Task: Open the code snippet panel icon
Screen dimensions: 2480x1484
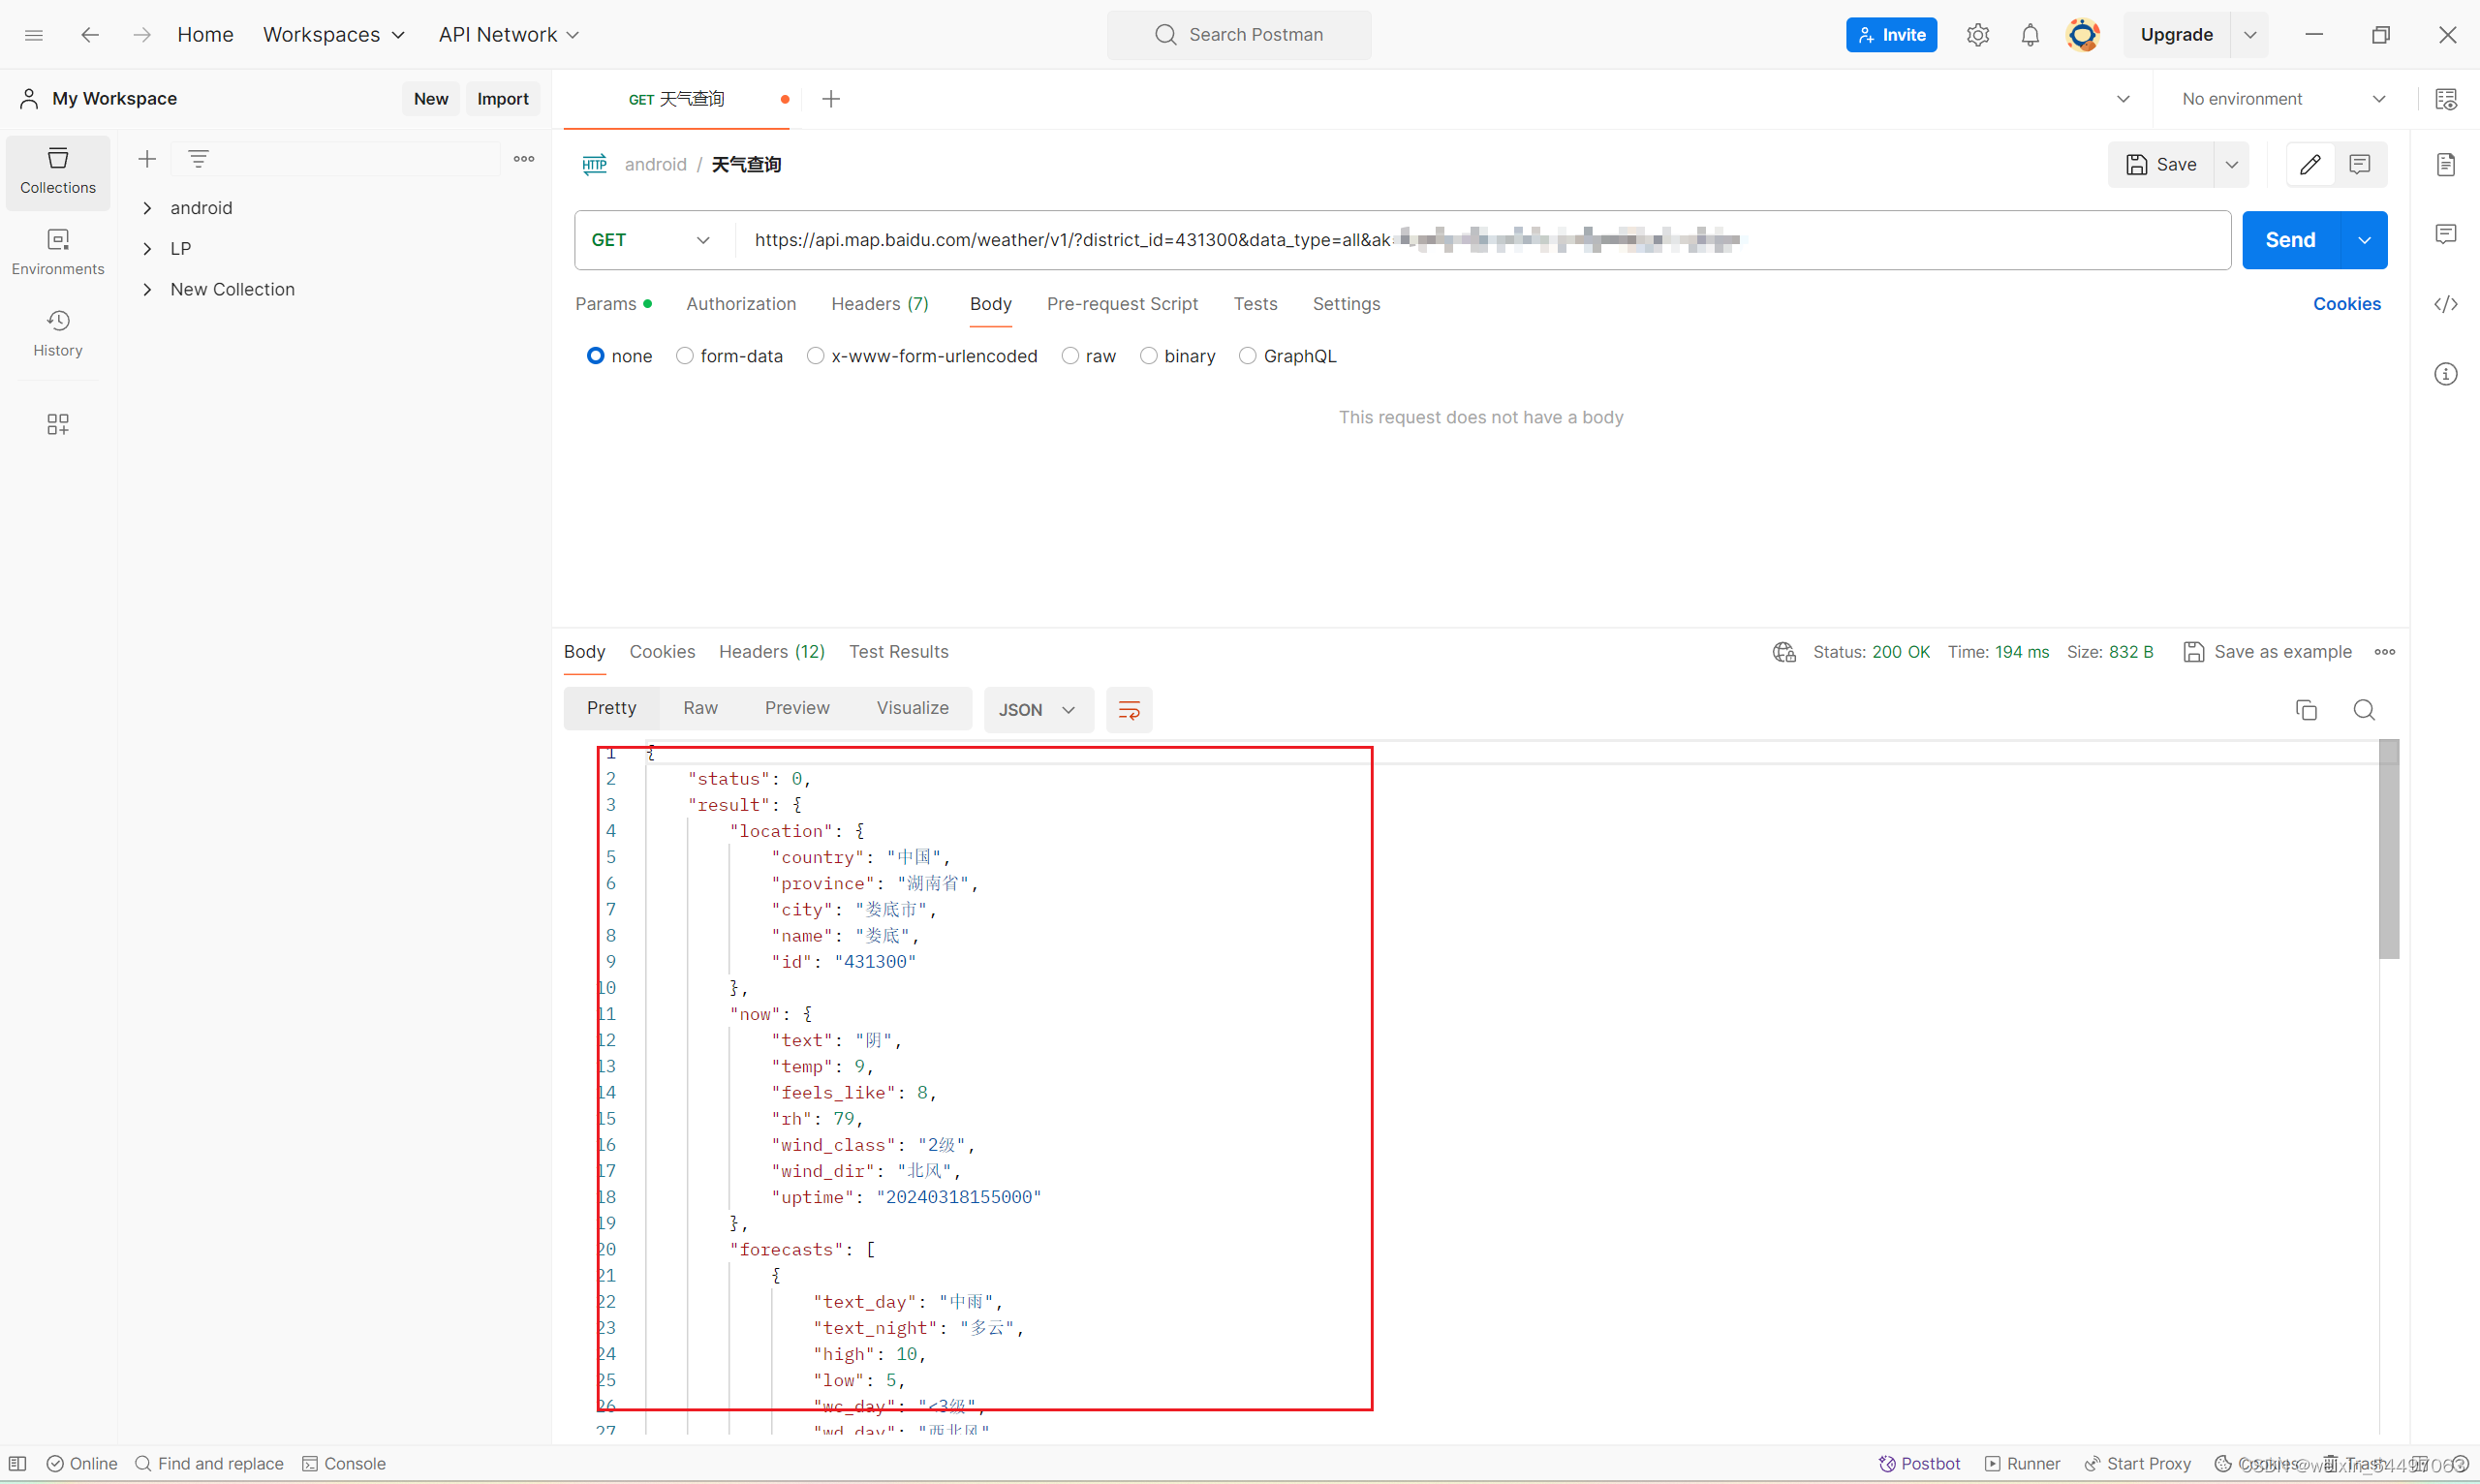Action: [2445, 304]
